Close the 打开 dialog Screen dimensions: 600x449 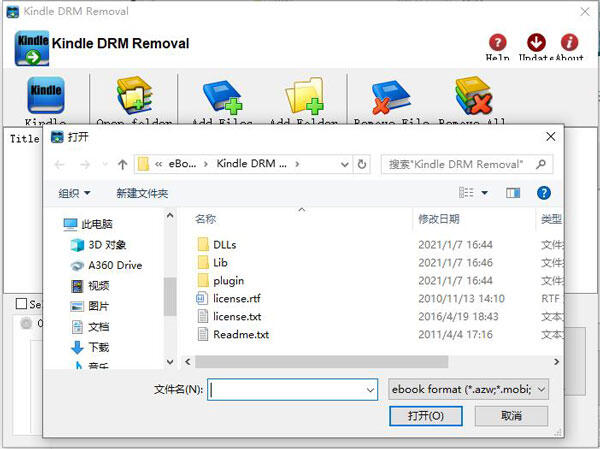point(551,137)
